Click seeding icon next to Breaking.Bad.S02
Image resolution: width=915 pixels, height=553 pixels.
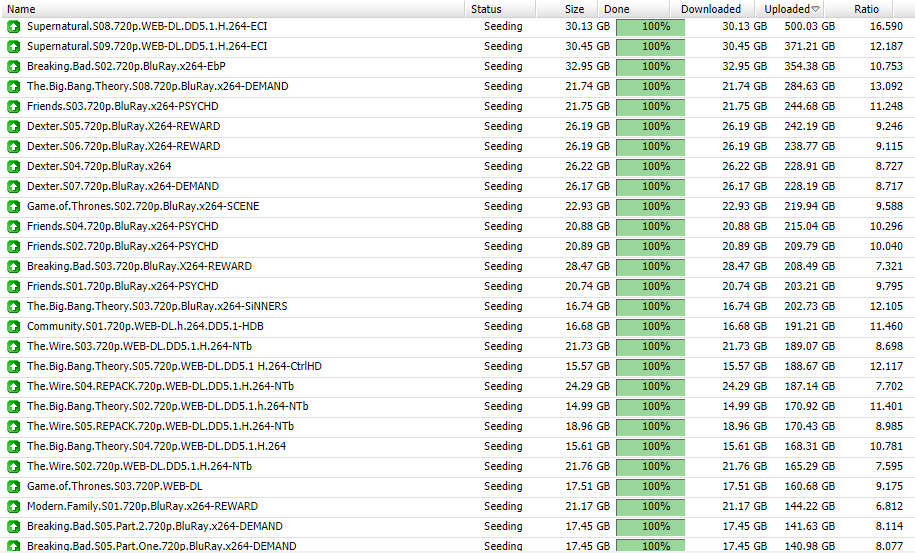pyautogui.click(x=13, y=67)
